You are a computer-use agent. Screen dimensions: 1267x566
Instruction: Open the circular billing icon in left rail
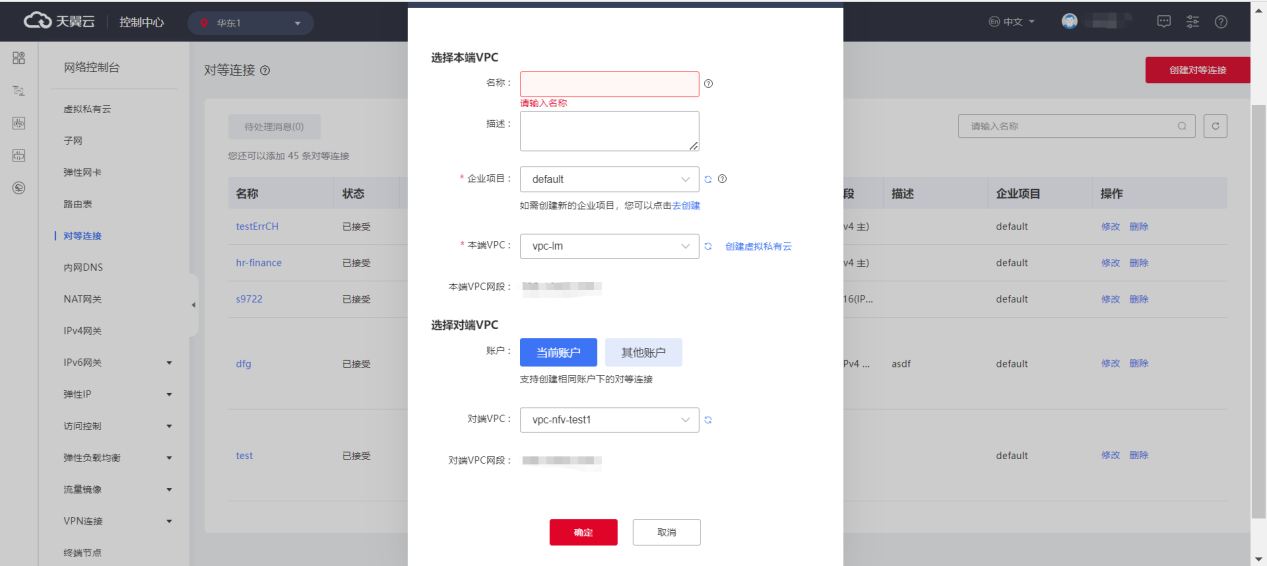coord(18,187)
